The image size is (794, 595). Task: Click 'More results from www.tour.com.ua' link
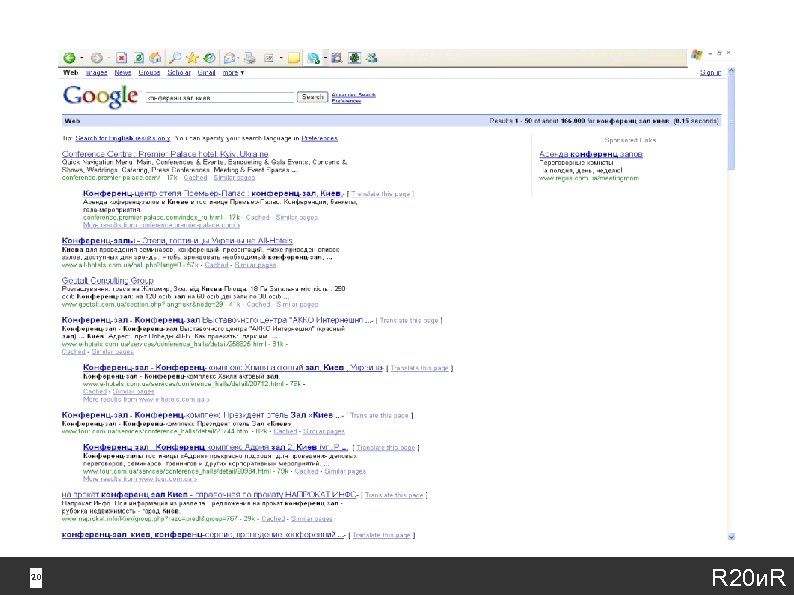tap(140, 479)
